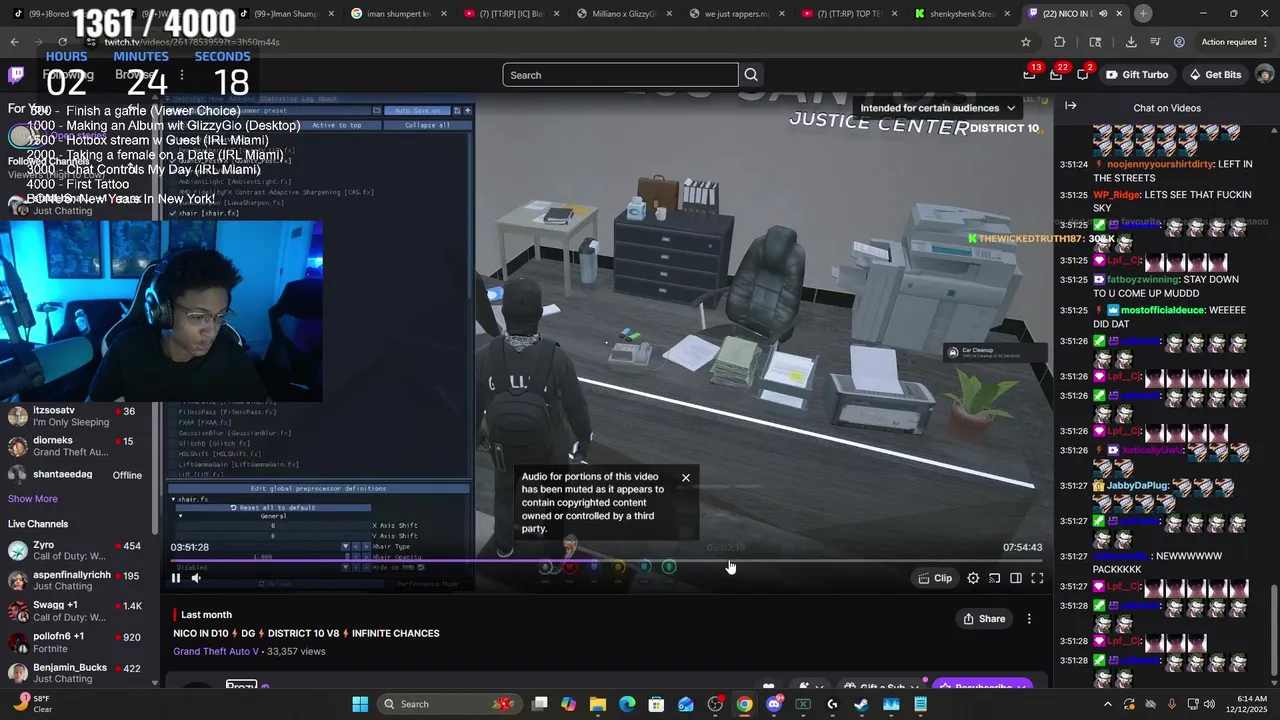Show hidden system tray icons

(x=1110, y=704)
